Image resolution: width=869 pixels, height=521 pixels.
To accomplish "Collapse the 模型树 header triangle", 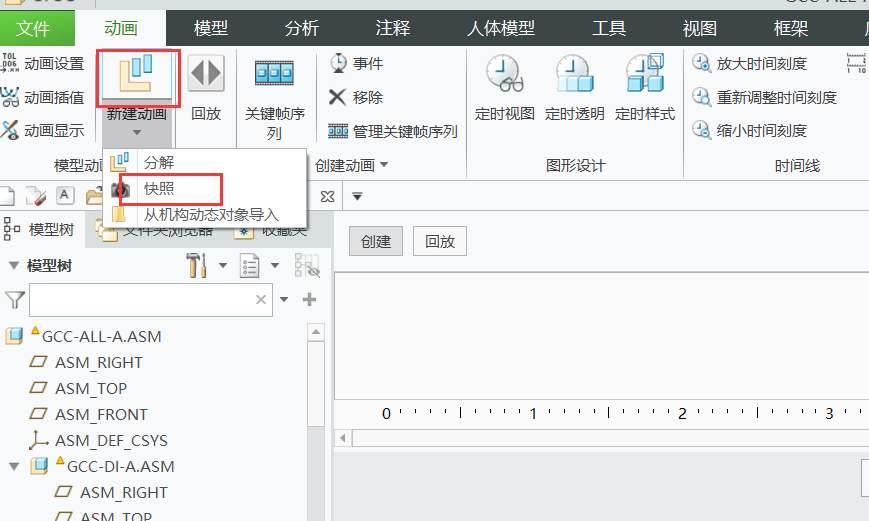I will click(x=14, y=266).
